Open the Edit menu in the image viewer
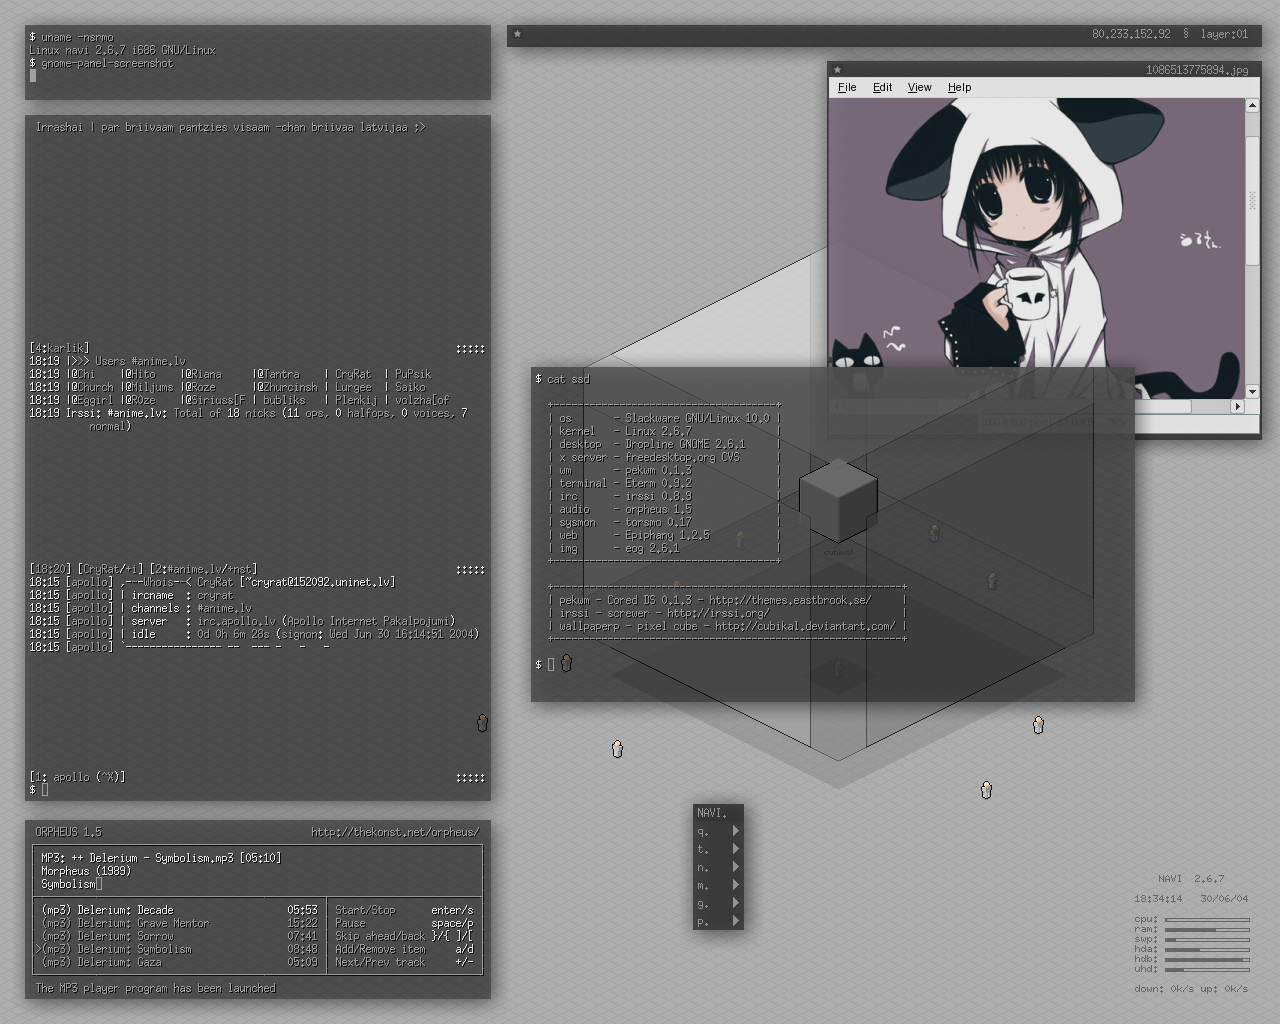This screenshot has width=1280, height=1024. pyautogui.click(x=882, y=87)
